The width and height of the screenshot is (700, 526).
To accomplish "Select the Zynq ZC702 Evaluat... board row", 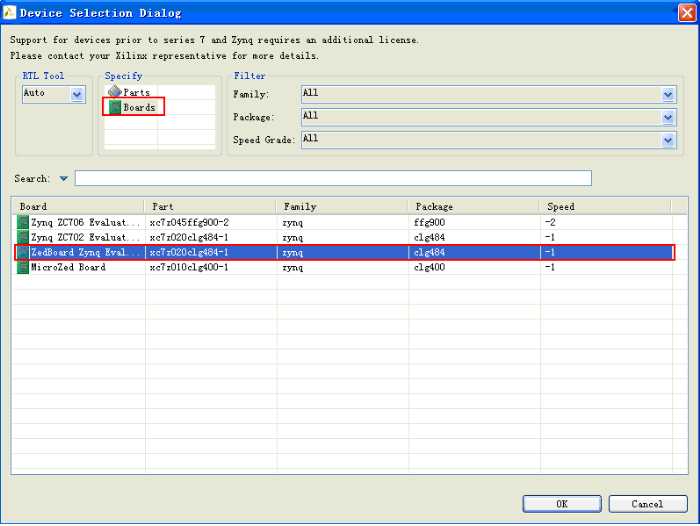I will click(344, 237).
